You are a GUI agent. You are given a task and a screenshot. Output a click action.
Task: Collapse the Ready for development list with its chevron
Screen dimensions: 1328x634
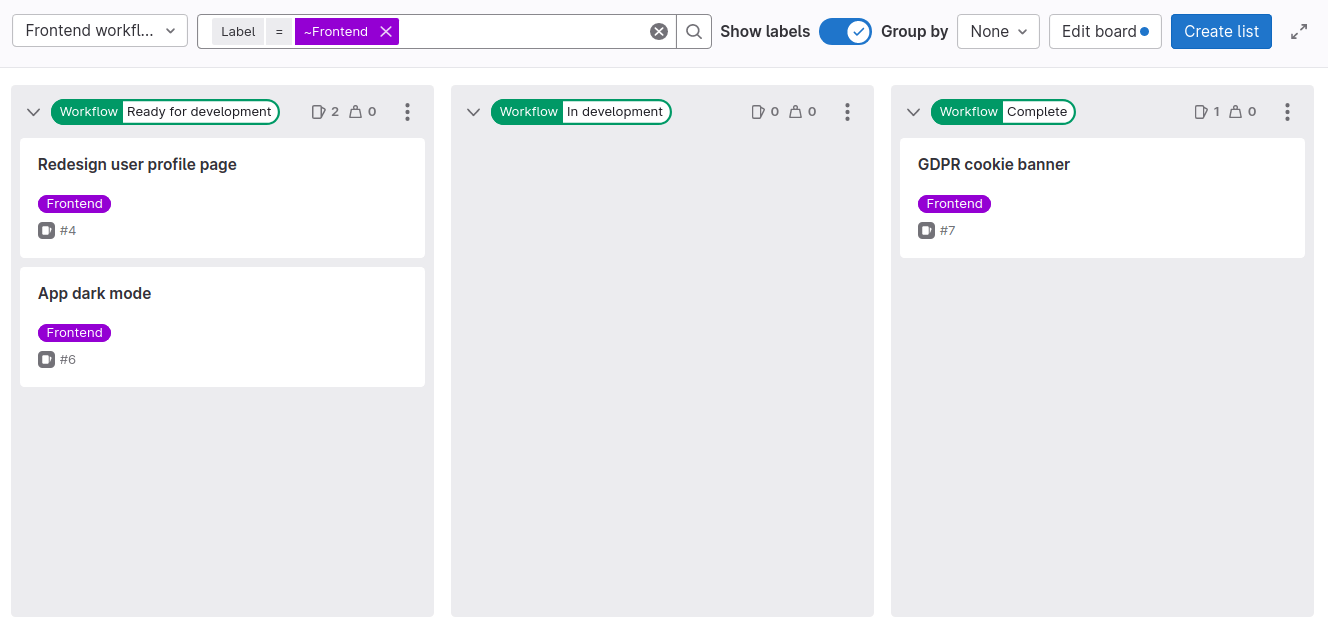tap(33, 111)
